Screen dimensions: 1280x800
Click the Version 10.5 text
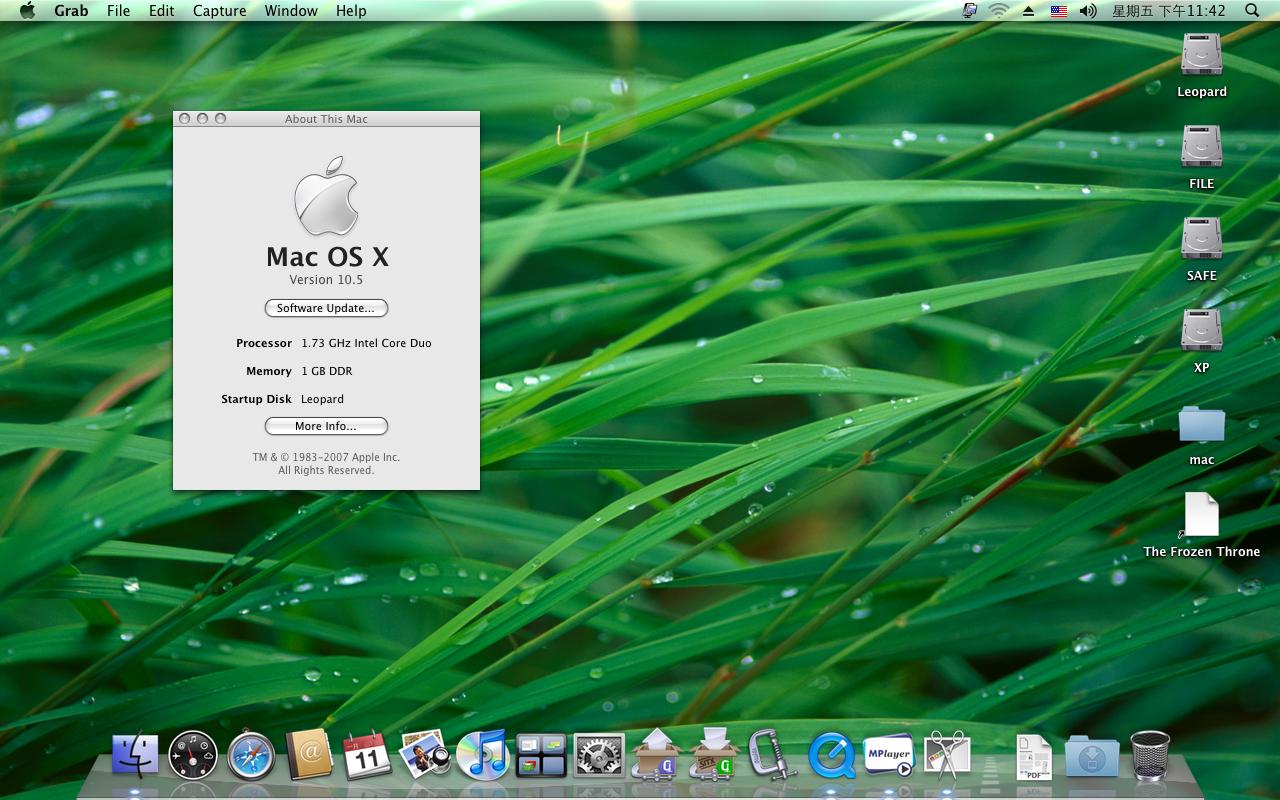[326, 280]
